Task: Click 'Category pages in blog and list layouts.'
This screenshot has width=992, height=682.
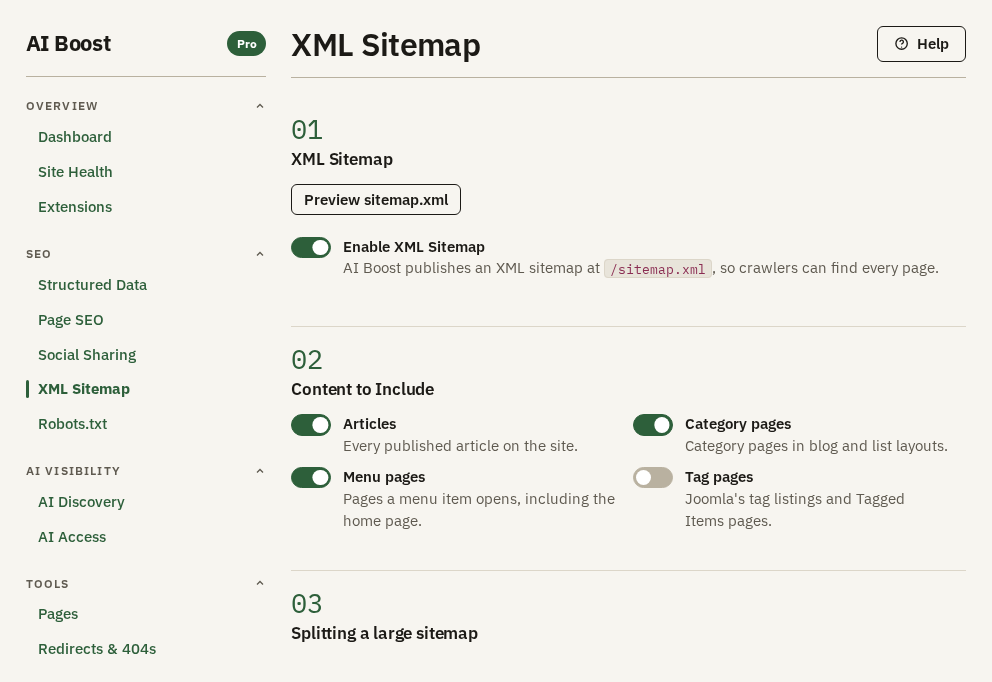Action: click(x=816, y=445)
